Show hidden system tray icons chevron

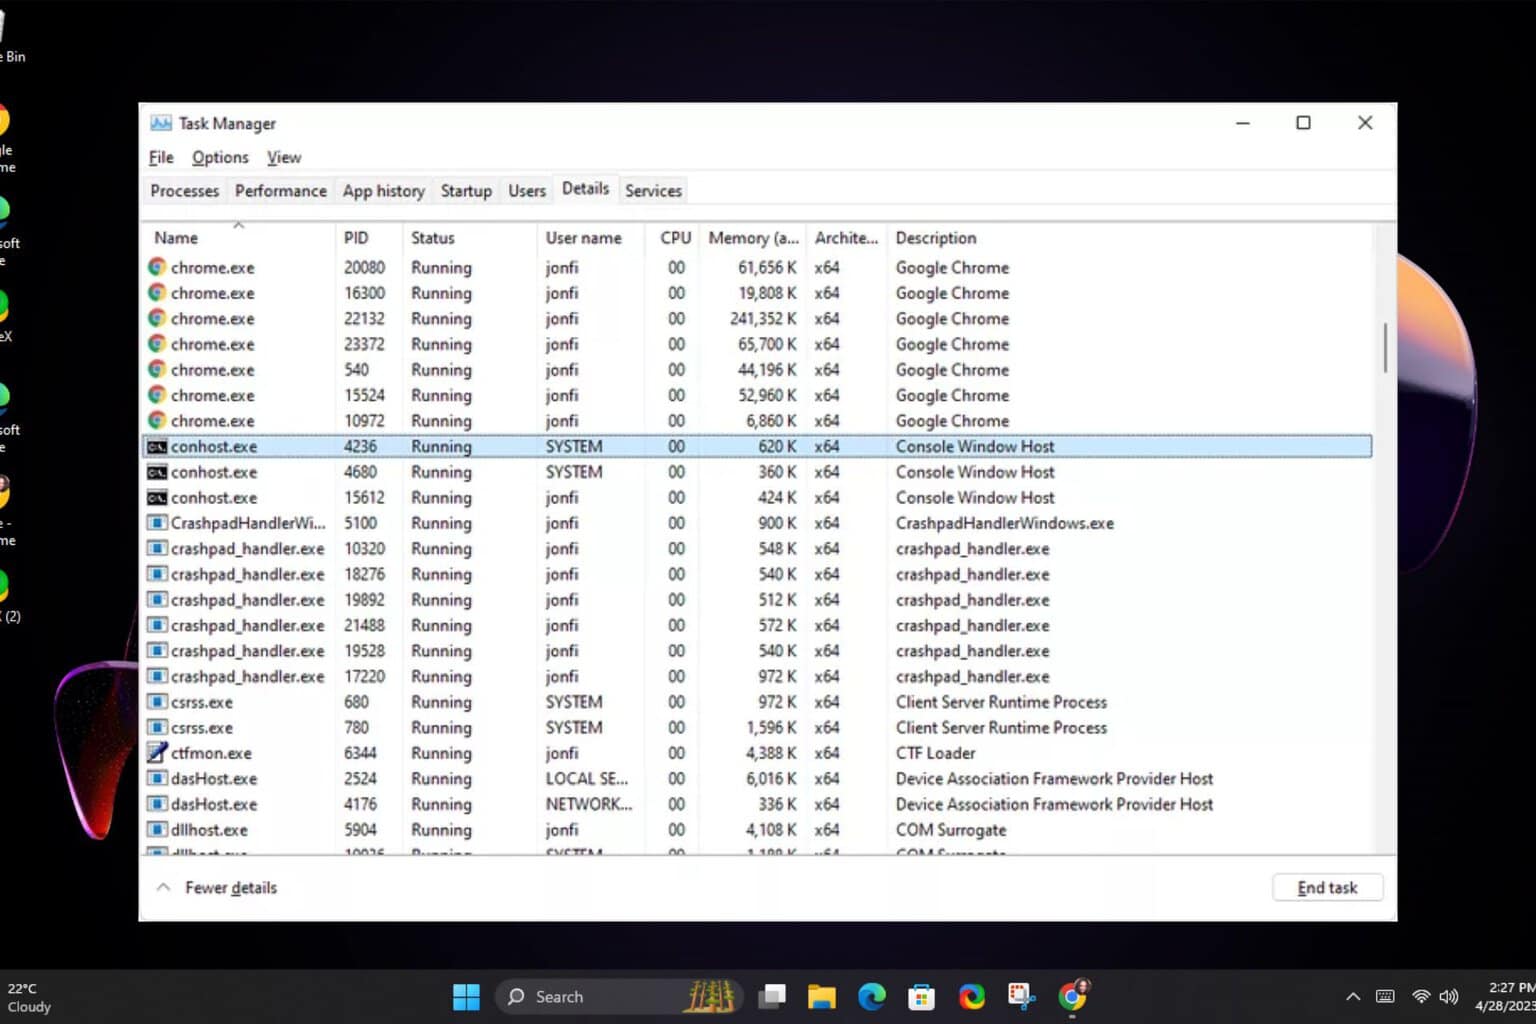pyautogui.click(x=1353, y=997)
